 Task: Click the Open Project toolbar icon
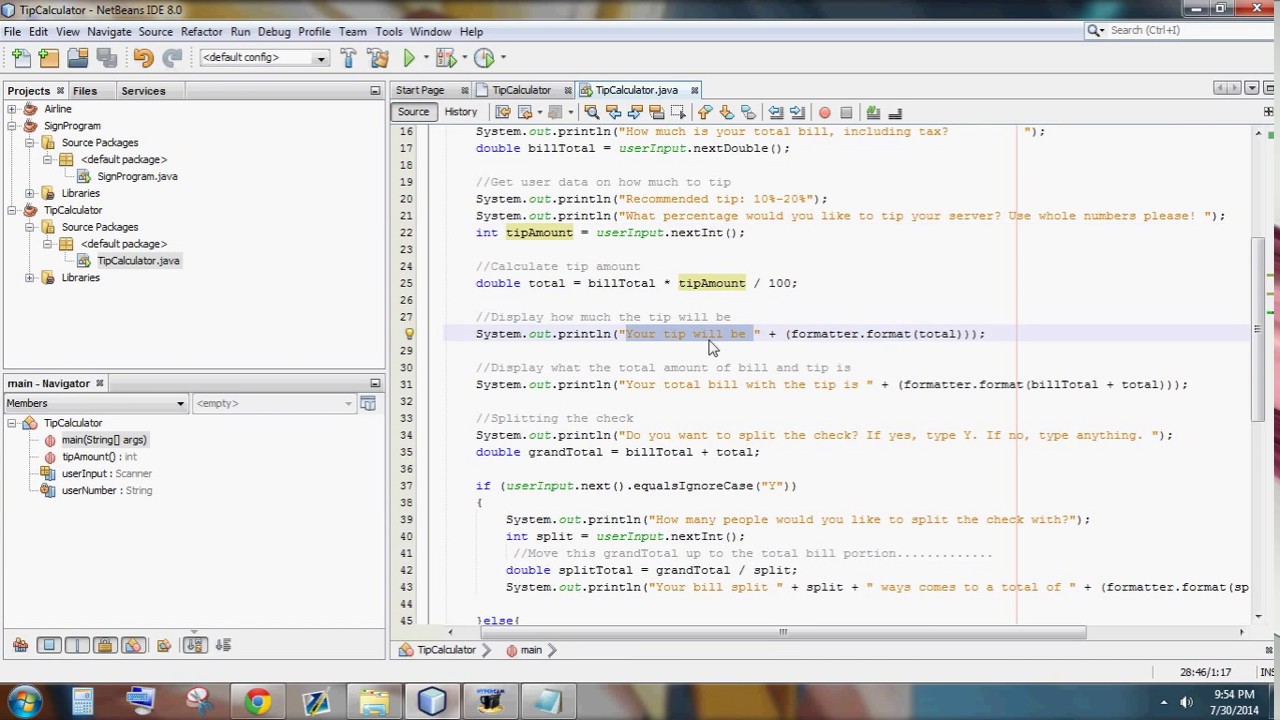pyautogui.click(x=77, y=58)
